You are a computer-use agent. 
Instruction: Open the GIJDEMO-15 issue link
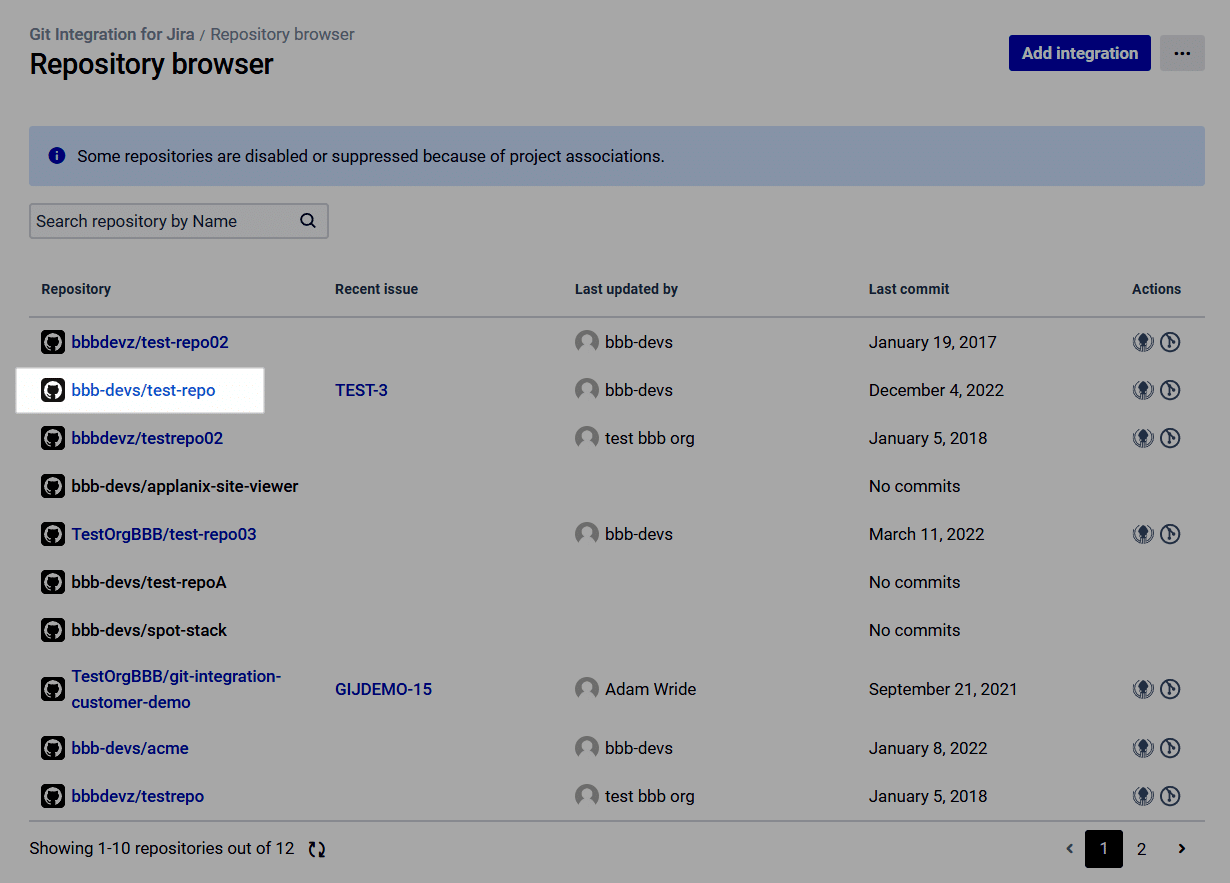point(383,689)
